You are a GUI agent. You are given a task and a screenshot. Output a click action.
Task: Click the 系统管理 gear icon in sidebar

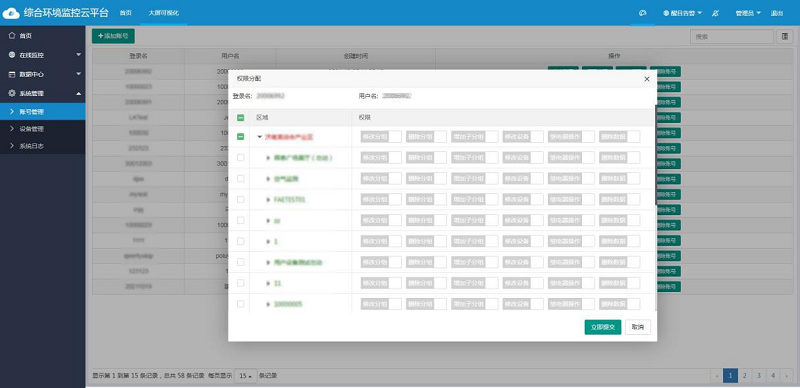(x=12, y=93)
